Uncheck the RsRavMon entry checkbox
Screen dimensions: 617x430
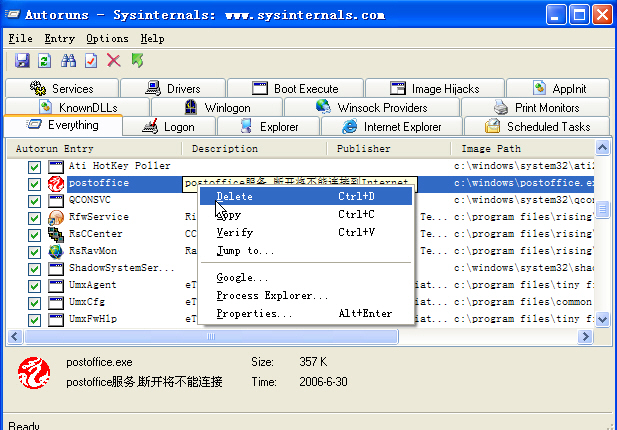(34, 251)
